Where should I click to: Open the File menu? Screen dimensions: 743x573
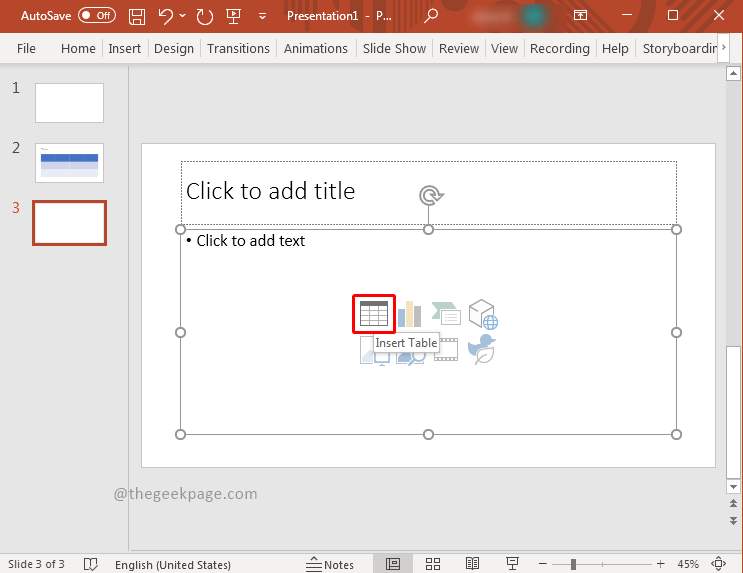click(x=26, y=48)
